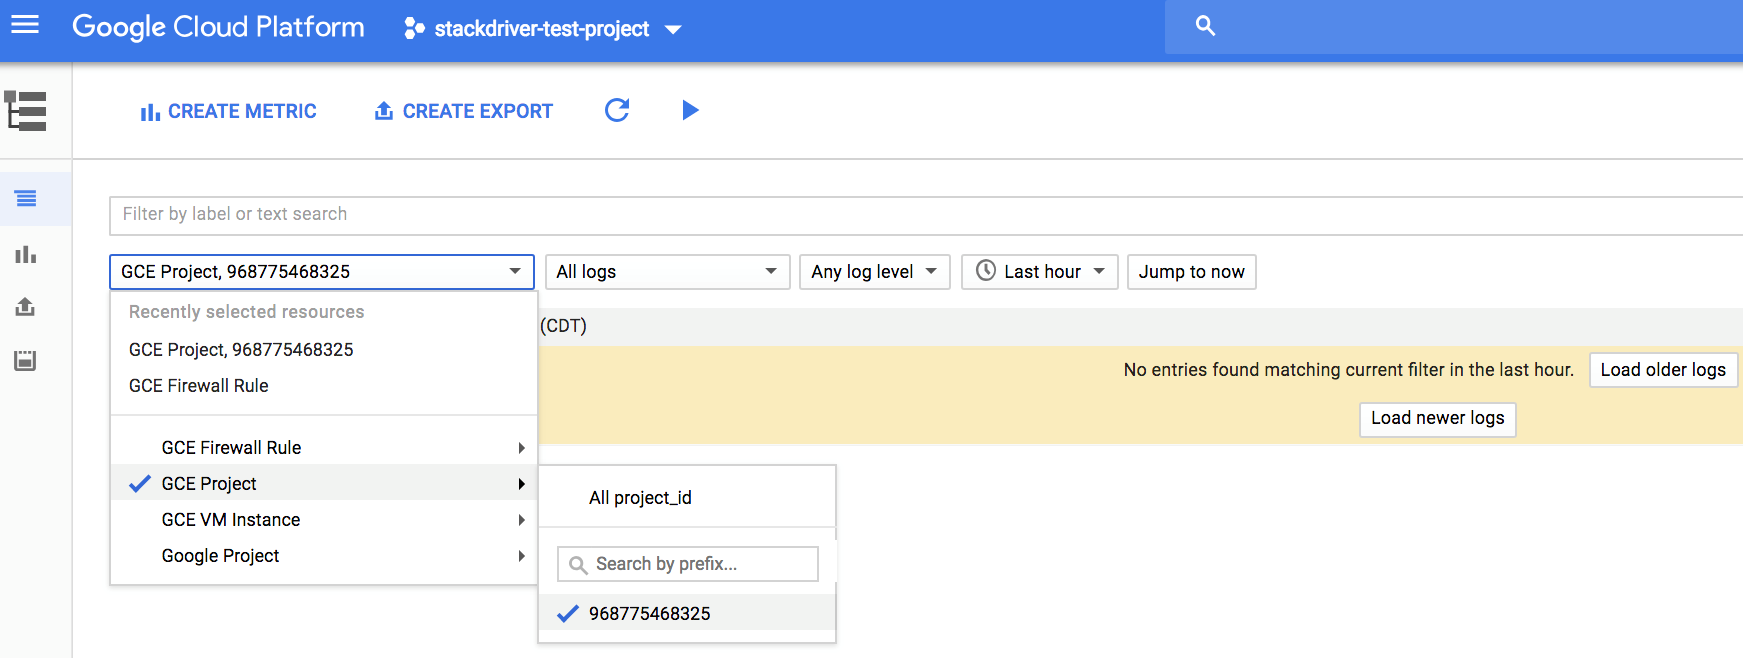Click the Search by prefix field
This screenshot has height=658, width=1743.
click(688, 564)
